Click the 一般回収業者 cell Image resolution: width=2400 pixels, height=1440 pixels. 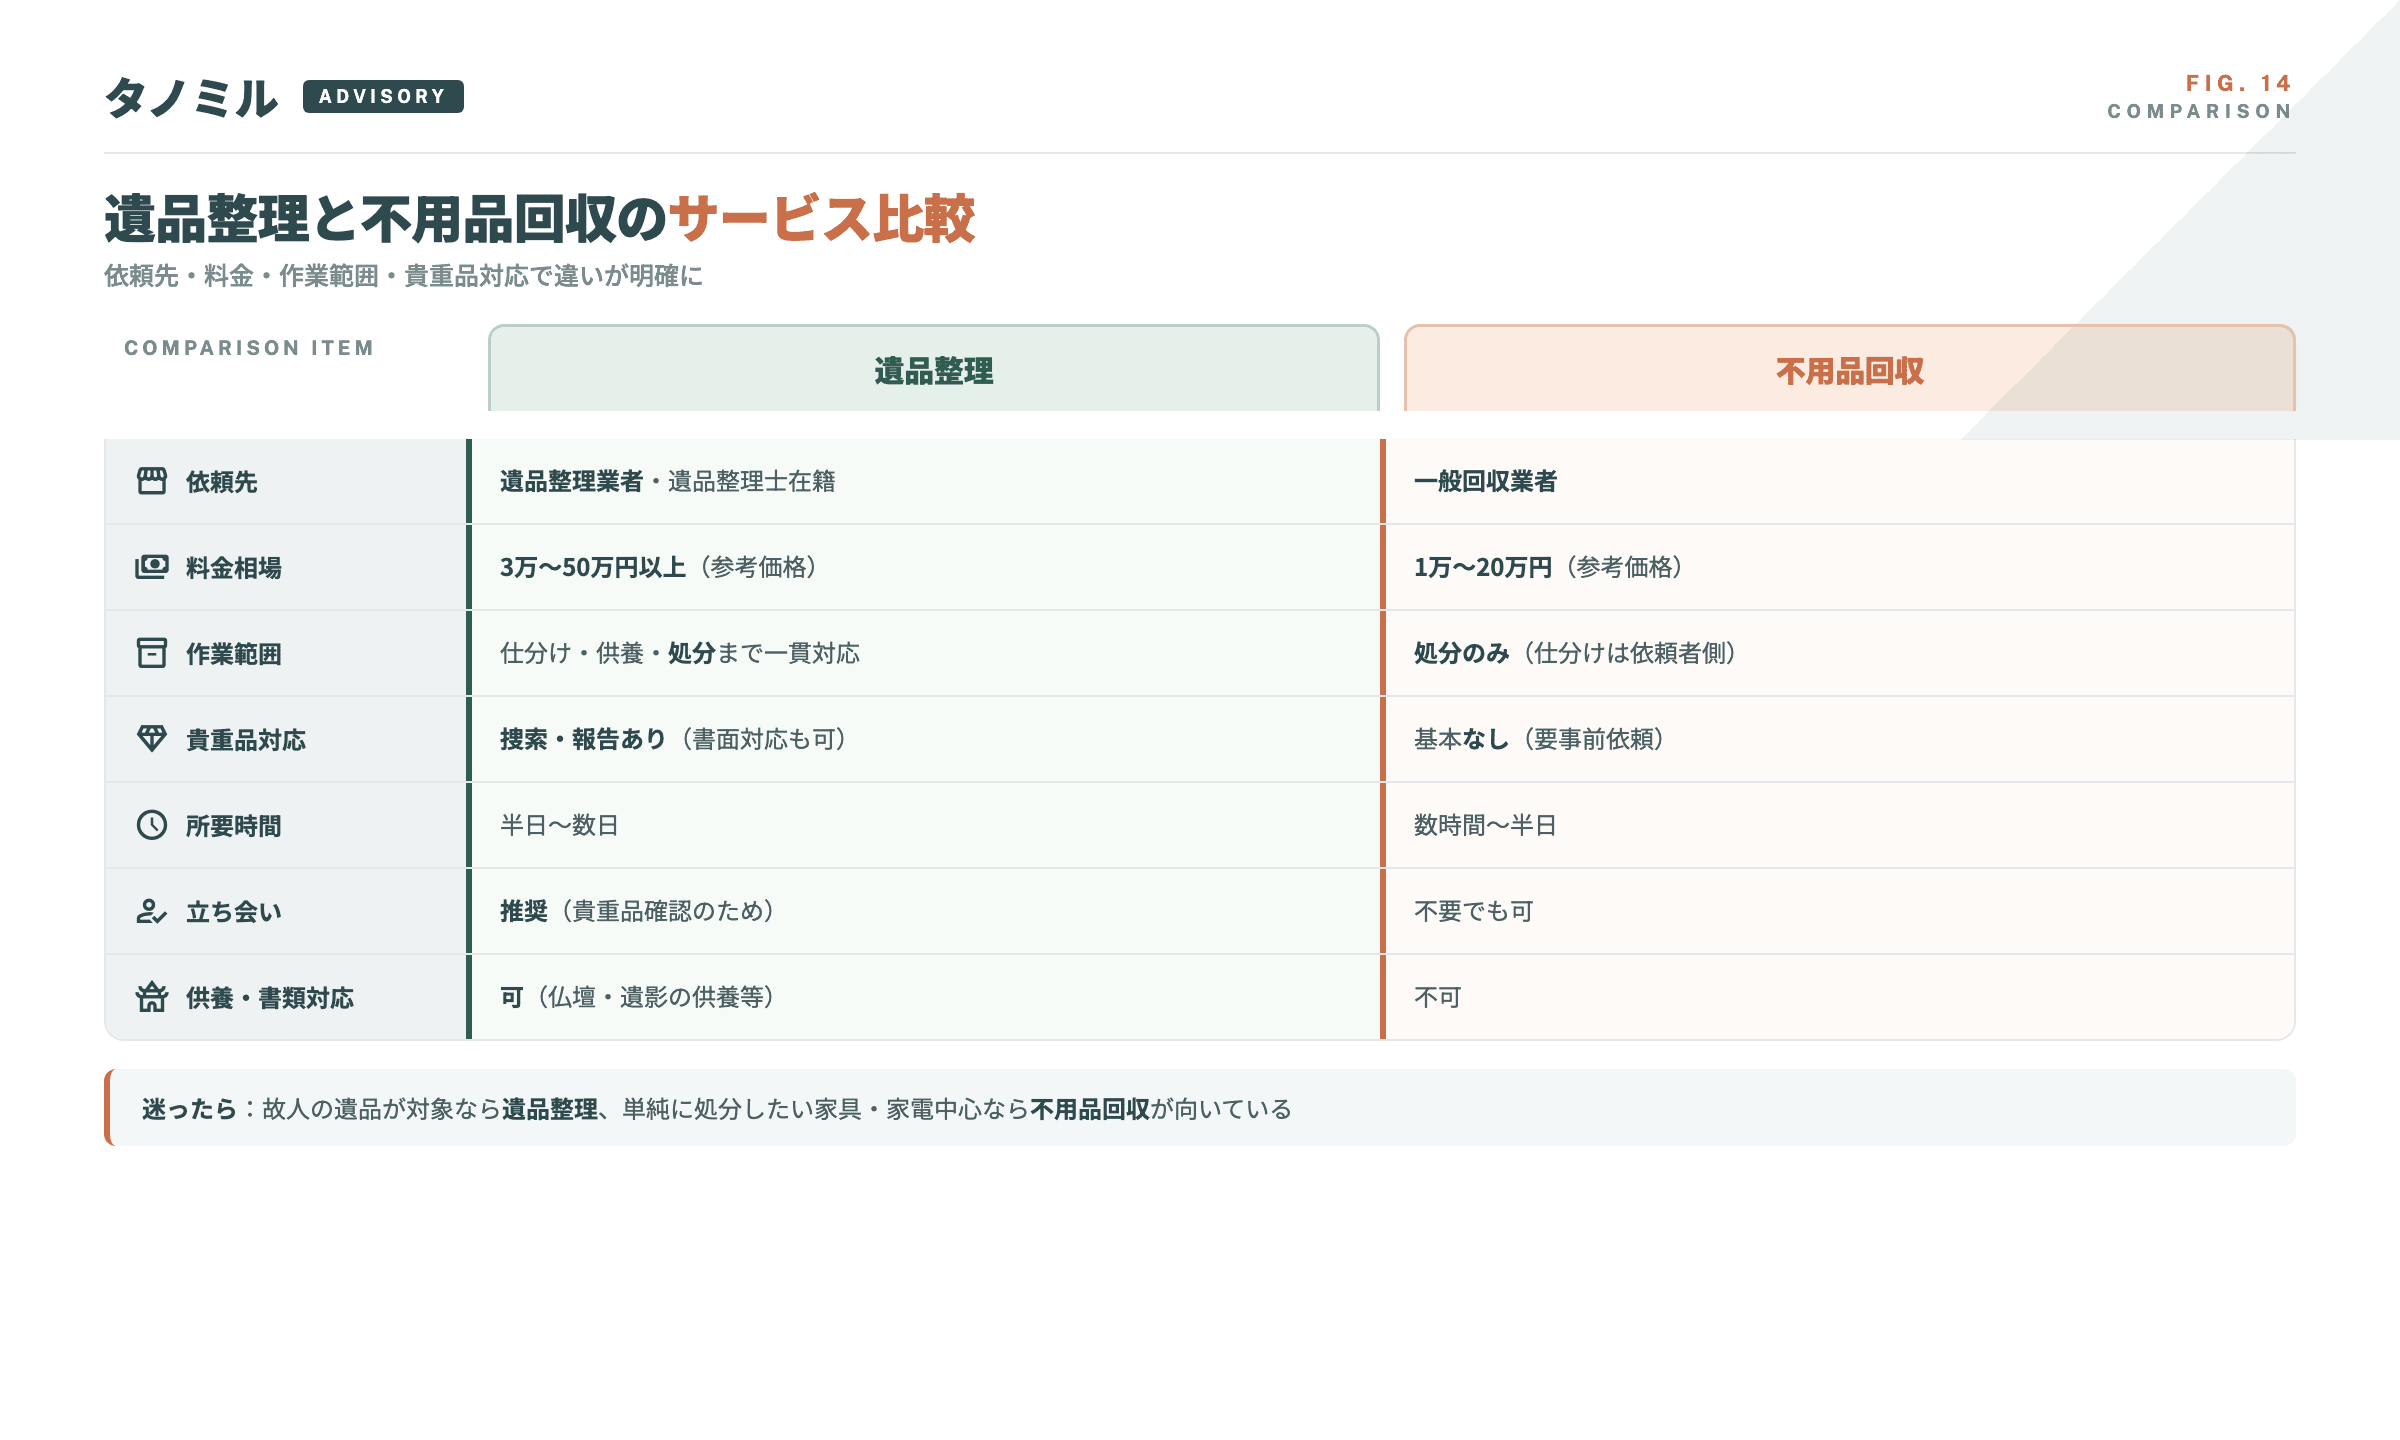tap(1485, 481)
